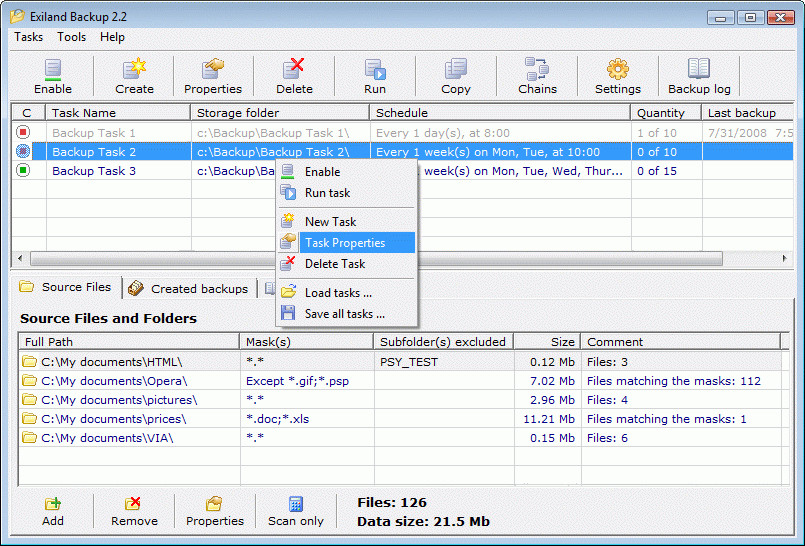Open source Properties in bottom toolbar
This screenshot has height=546, width=805.
tap(214, 503)
